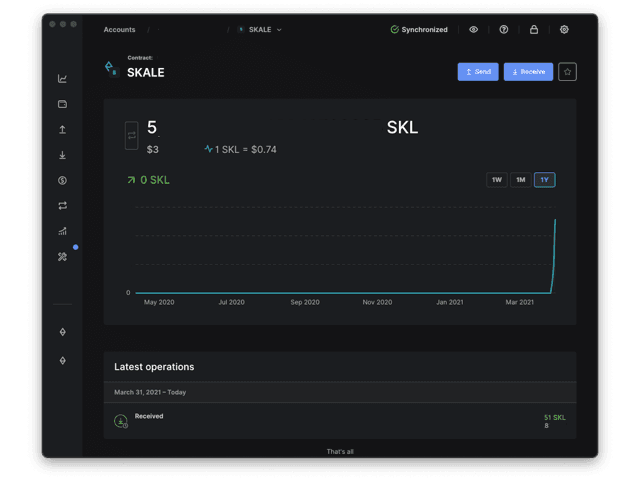This screenshot has height=480, width=640.
Task: Click Accounts in the breadcrumb
Action: [119, 30]
